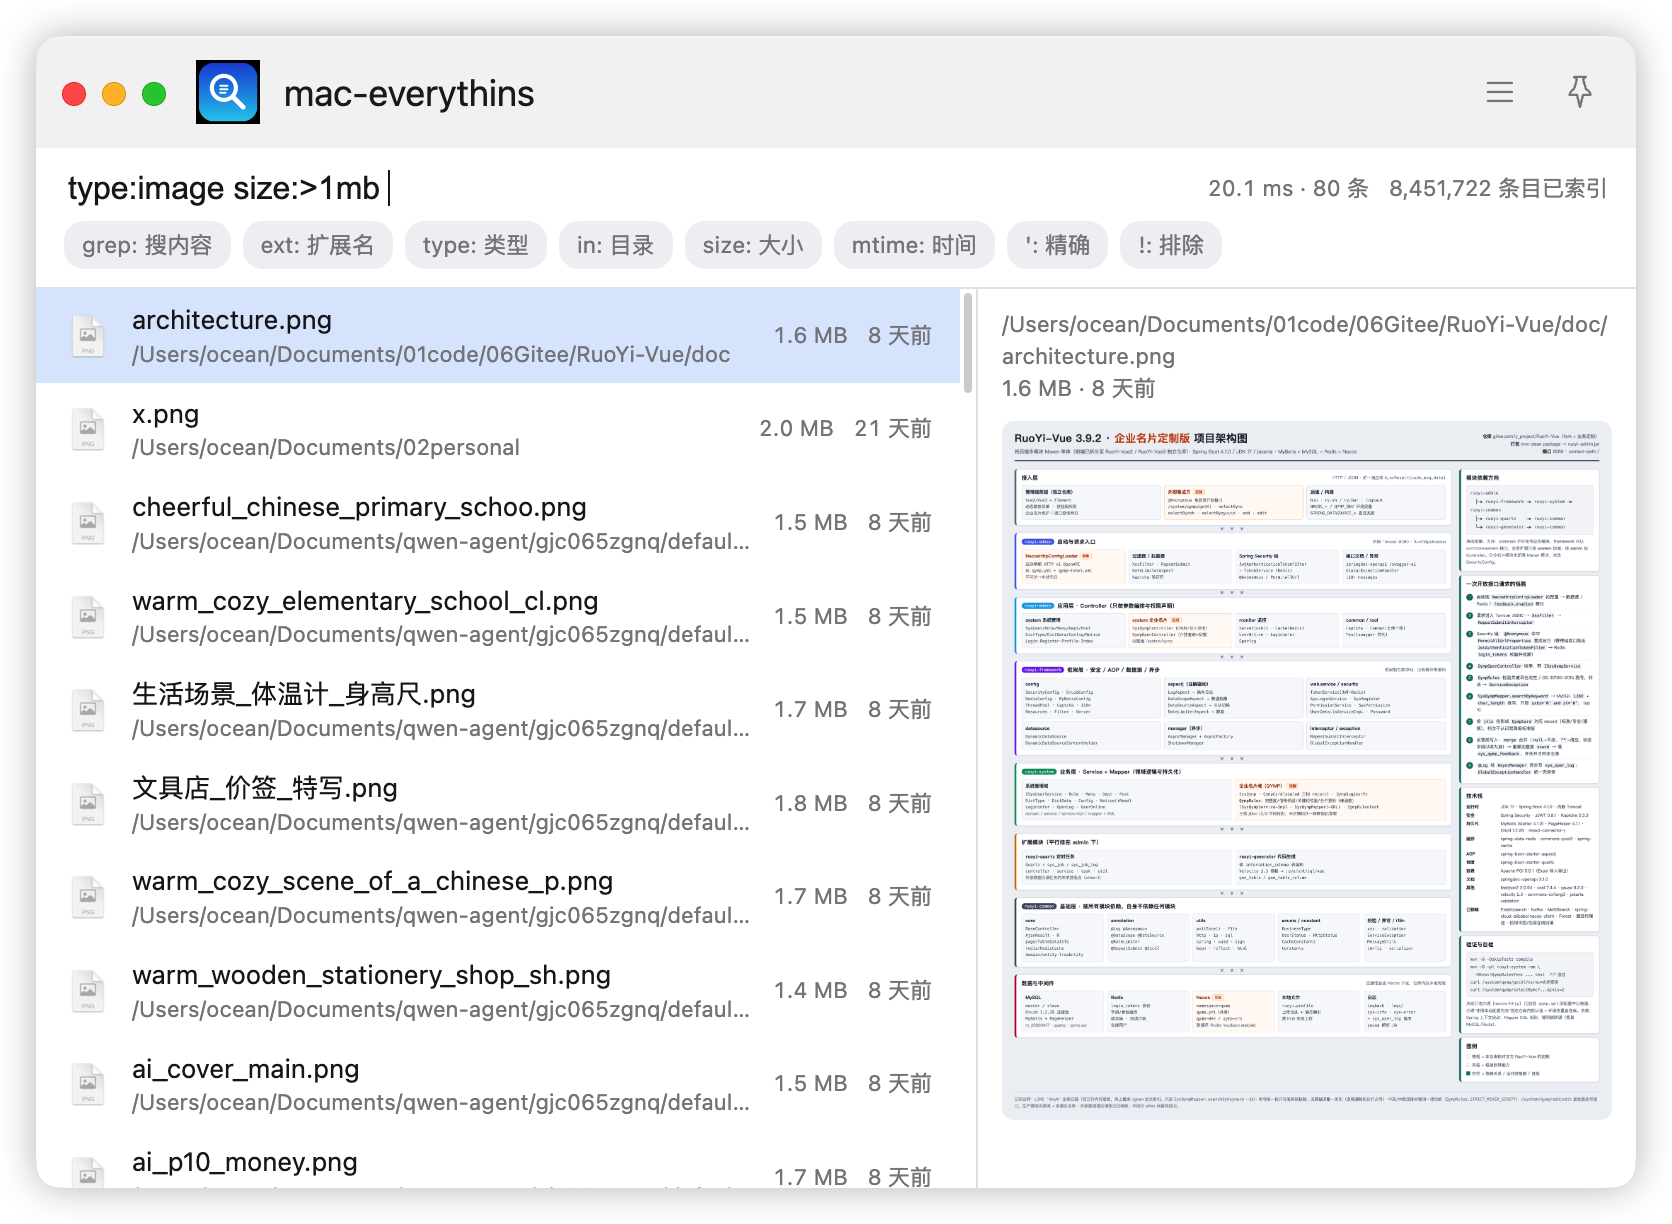
Task: Click the 1.8 MB size of 文具店_价签_特写.png
Action: coord(810,803)
